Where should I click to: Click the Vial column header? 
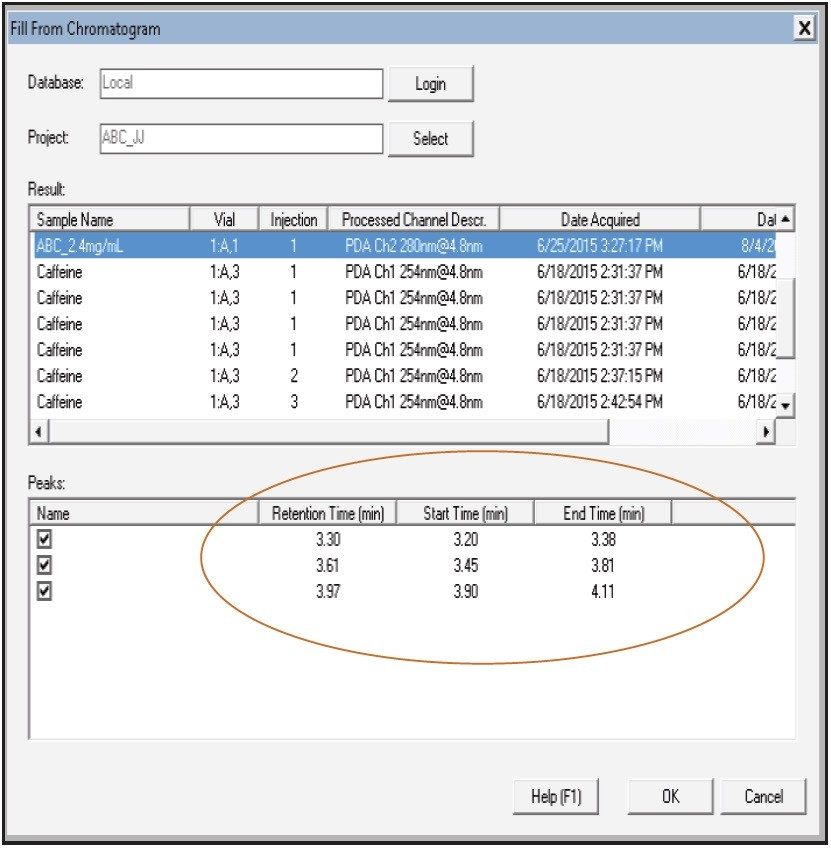click(224, 220)
